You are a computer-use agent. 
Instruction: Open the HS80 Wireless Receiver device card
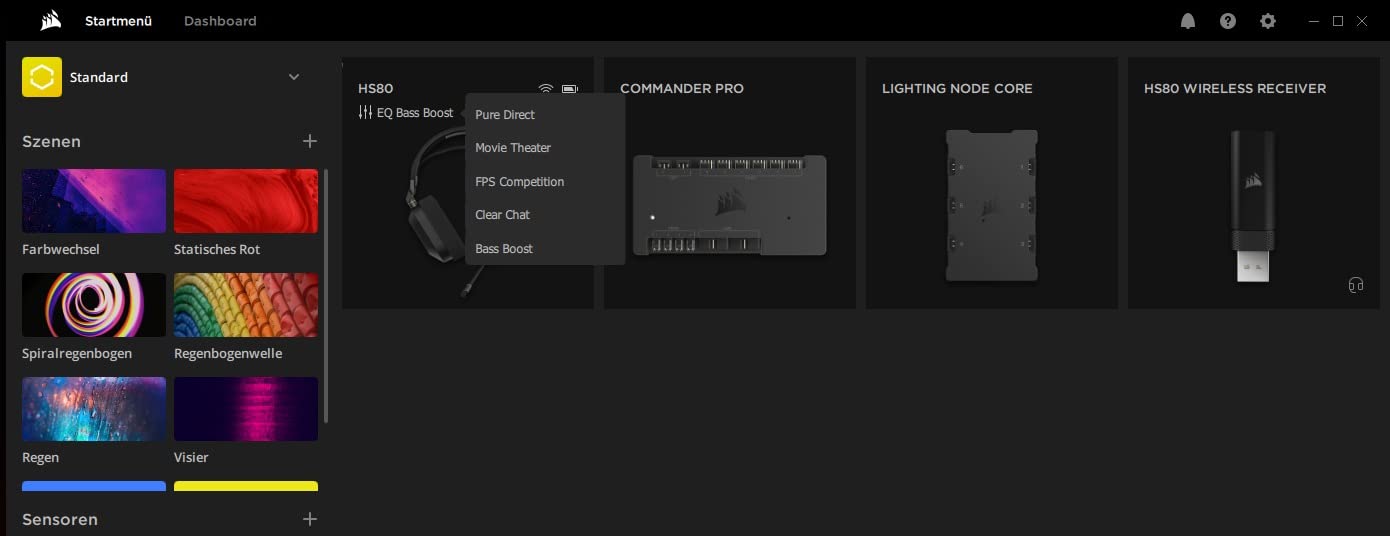1254,183
